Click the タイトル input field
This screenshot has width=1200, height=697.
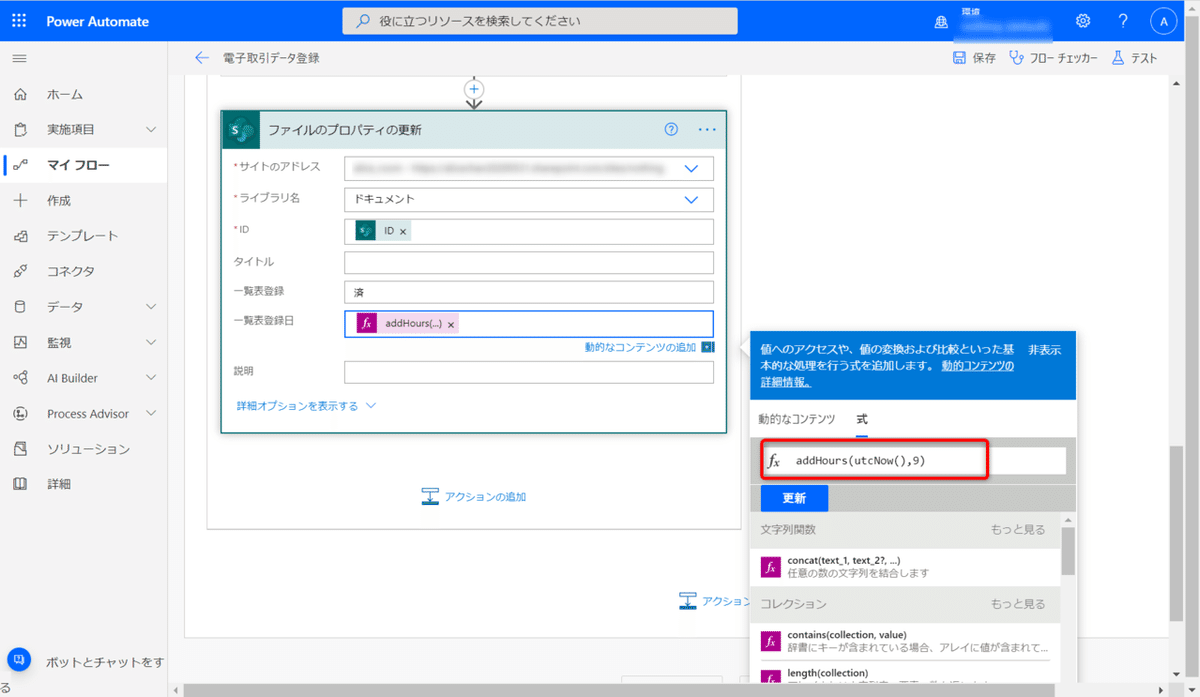[529, 262]
